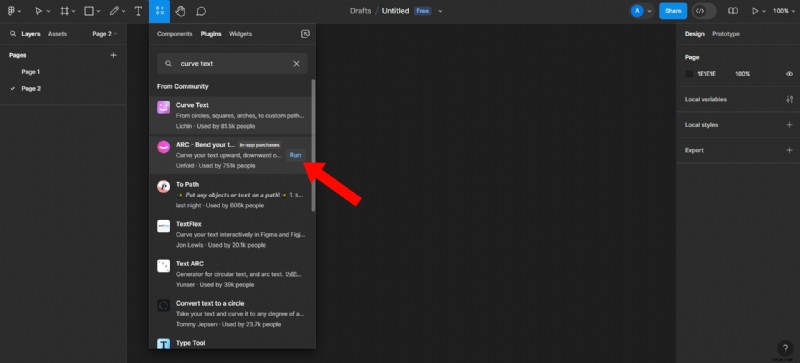The width and height of the screenshot is (800, 363).
Task: Click the layers panel search icon
Action: (x=13, y=34)
